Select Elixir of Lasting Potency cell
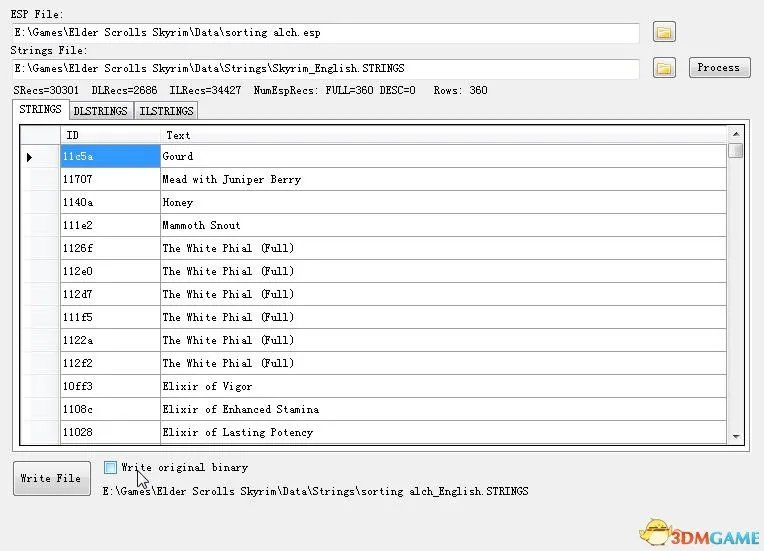Viewport: 764px width, 551px height. click(443, 432)
